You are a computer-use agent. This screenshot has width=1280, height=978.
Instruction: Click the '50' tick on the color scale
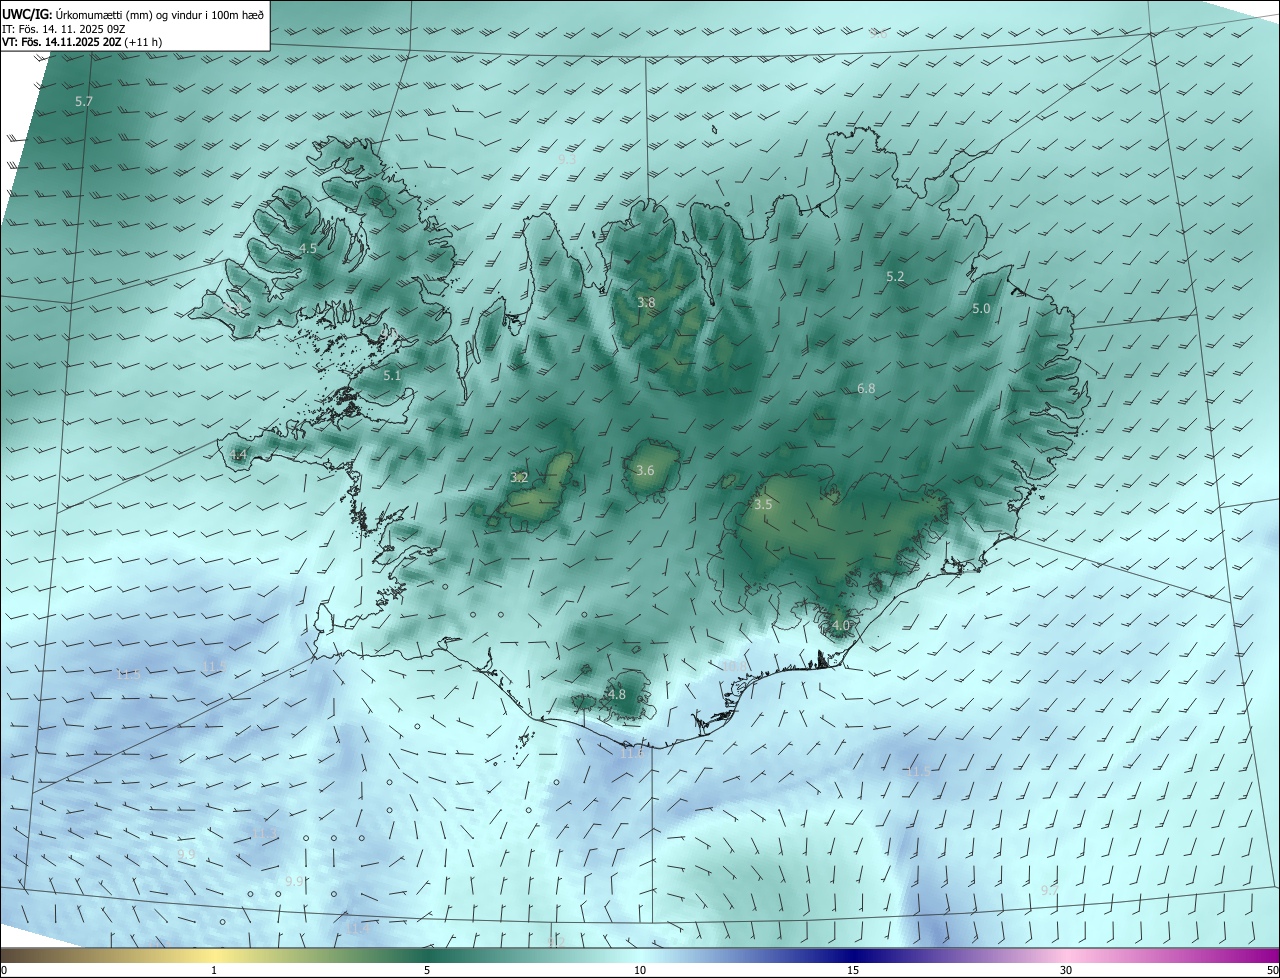pos(1272,971)
